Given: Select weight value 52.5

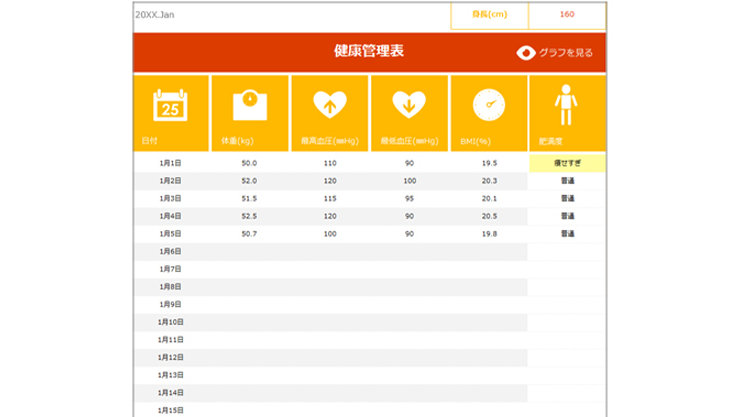Looking at the screenshot, I should pyautogui.click(x=249, y=216).
